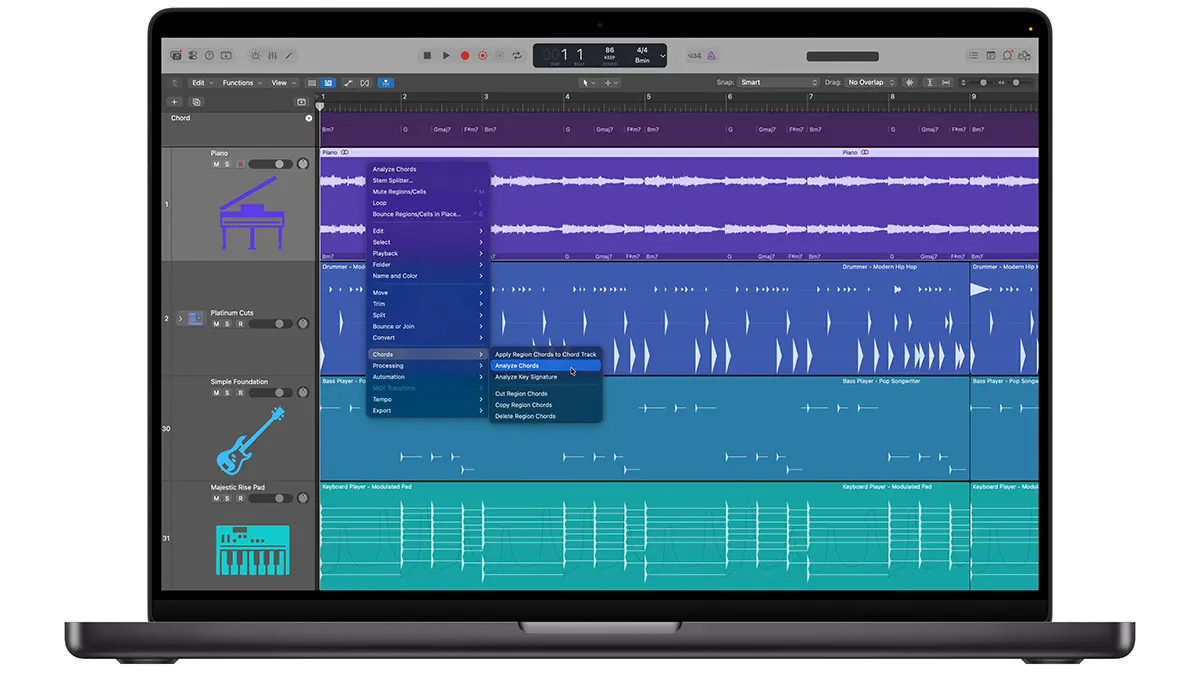The width and height of the screenshot is (1200, 677).
Task: Open the Drag No Overlap dropdown
Action: 870,82
